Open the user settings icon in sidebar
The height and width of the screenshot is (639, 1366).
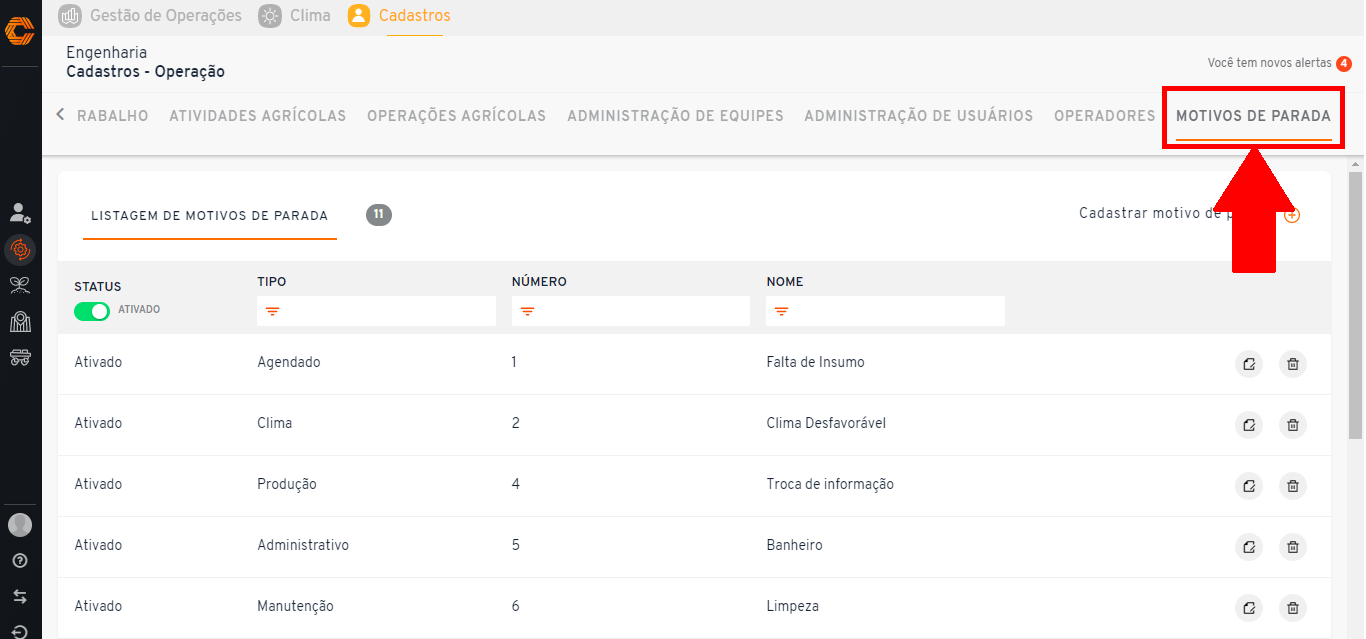(20, 213)
